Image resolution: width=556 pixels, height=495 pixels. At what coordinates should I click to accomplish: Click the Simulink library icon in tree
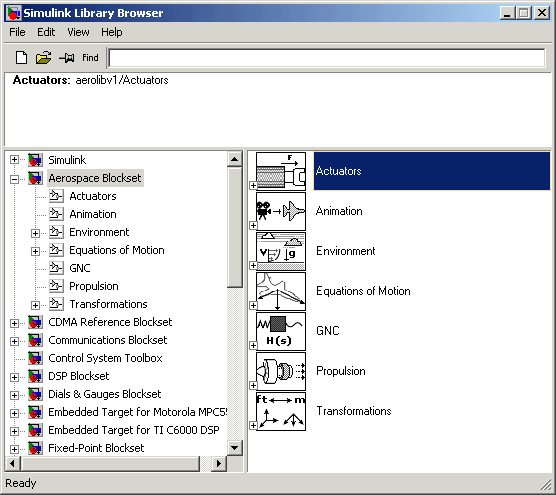(x=35, y=160)
